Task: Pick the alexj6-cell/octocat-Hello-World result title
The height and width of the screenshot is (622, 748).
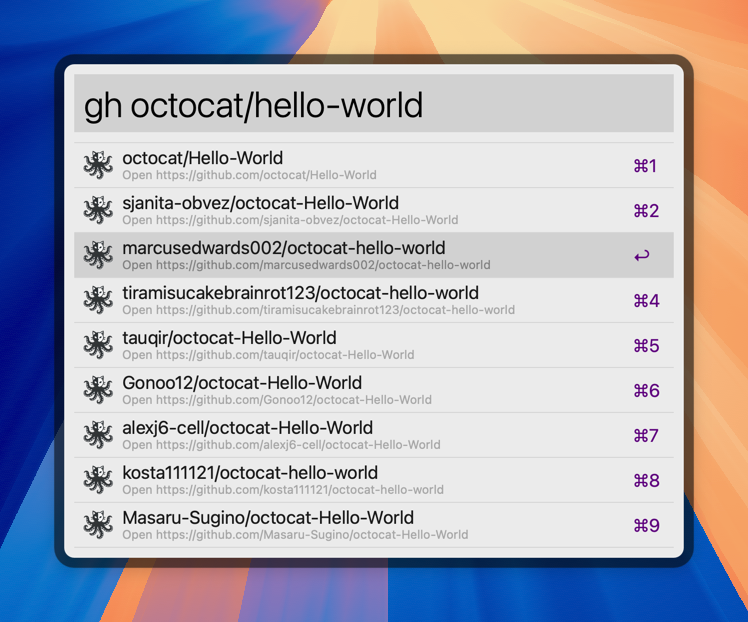Action: 248,428
